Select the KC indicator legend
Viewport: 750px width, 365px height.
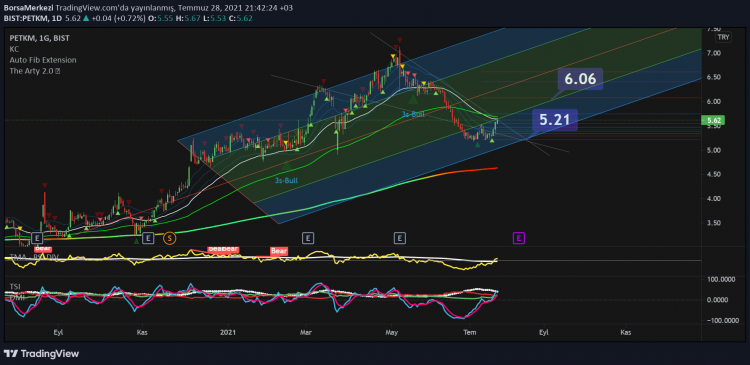tap(13, 49)
